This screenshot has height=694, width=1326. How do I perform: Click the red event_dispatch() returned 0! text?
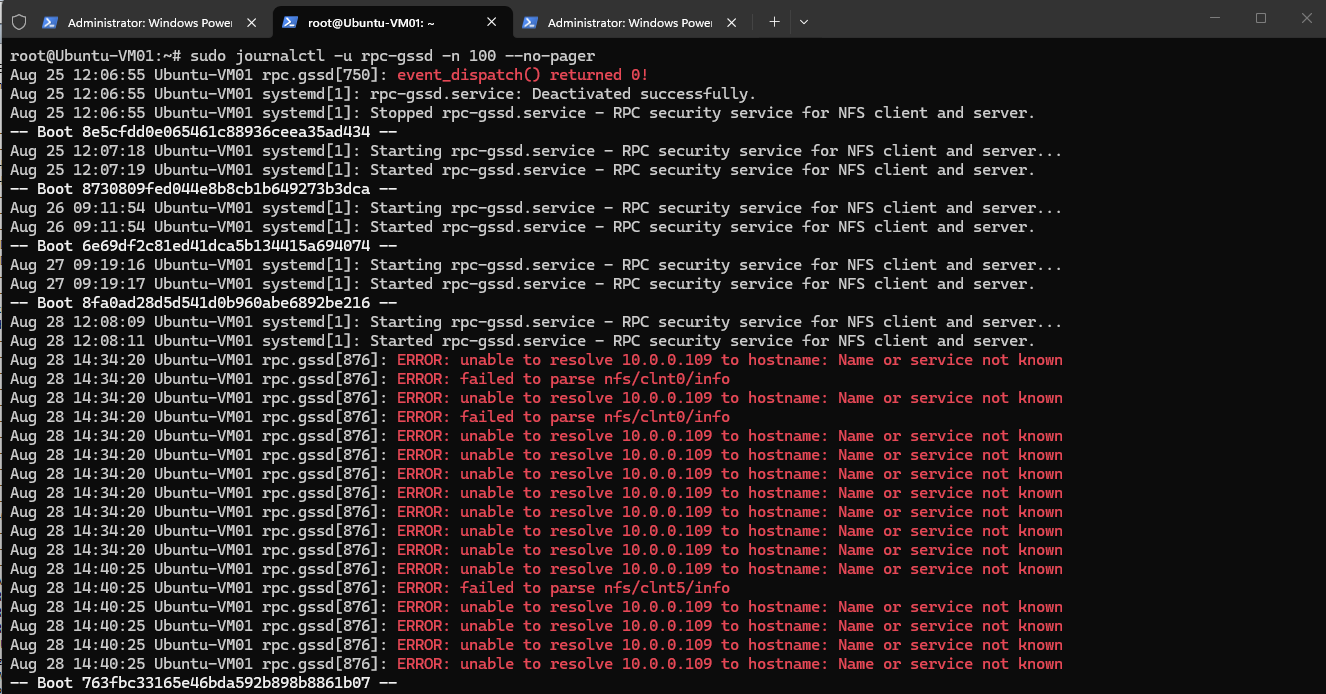point(523,75)
